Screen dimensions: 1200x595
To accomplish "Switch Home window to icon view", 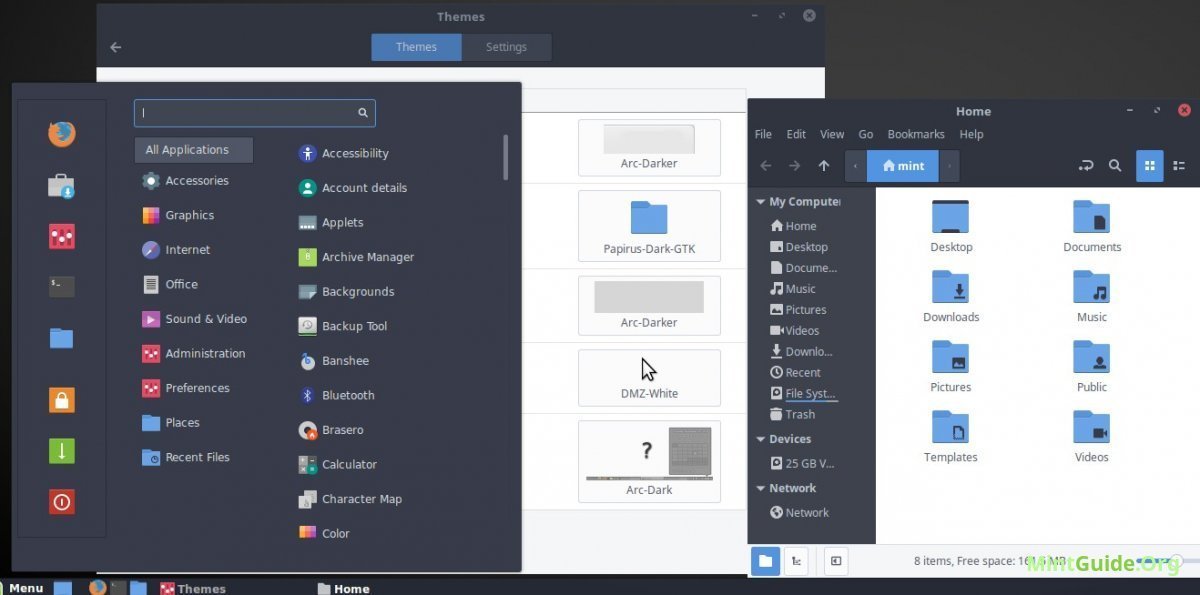I will tap(1150, 166).
